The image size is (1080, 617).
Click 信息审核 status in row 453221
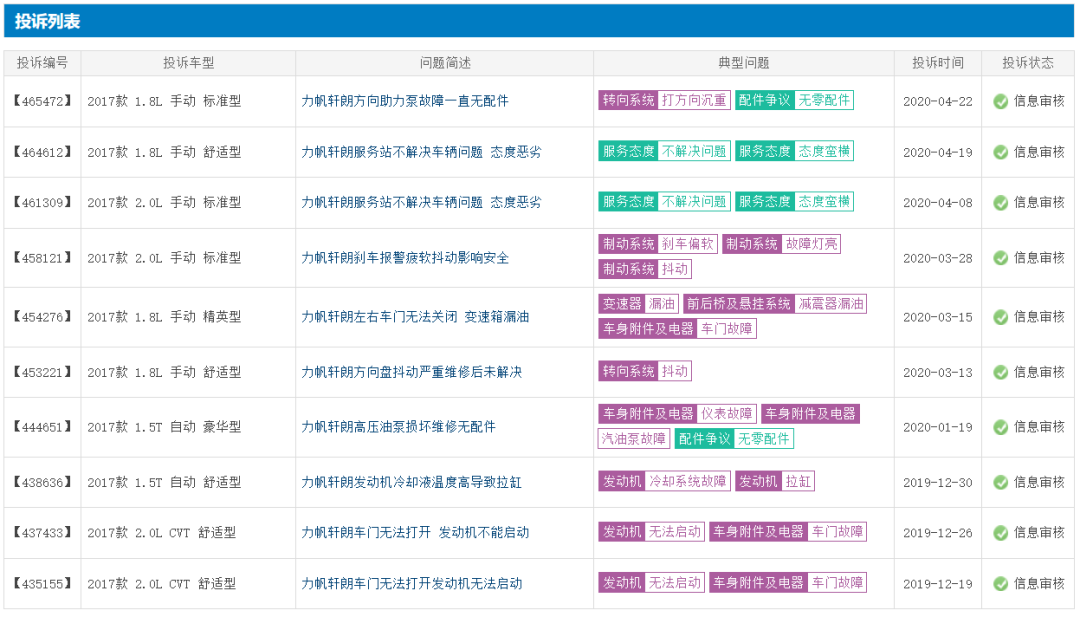coord(1039,372)
